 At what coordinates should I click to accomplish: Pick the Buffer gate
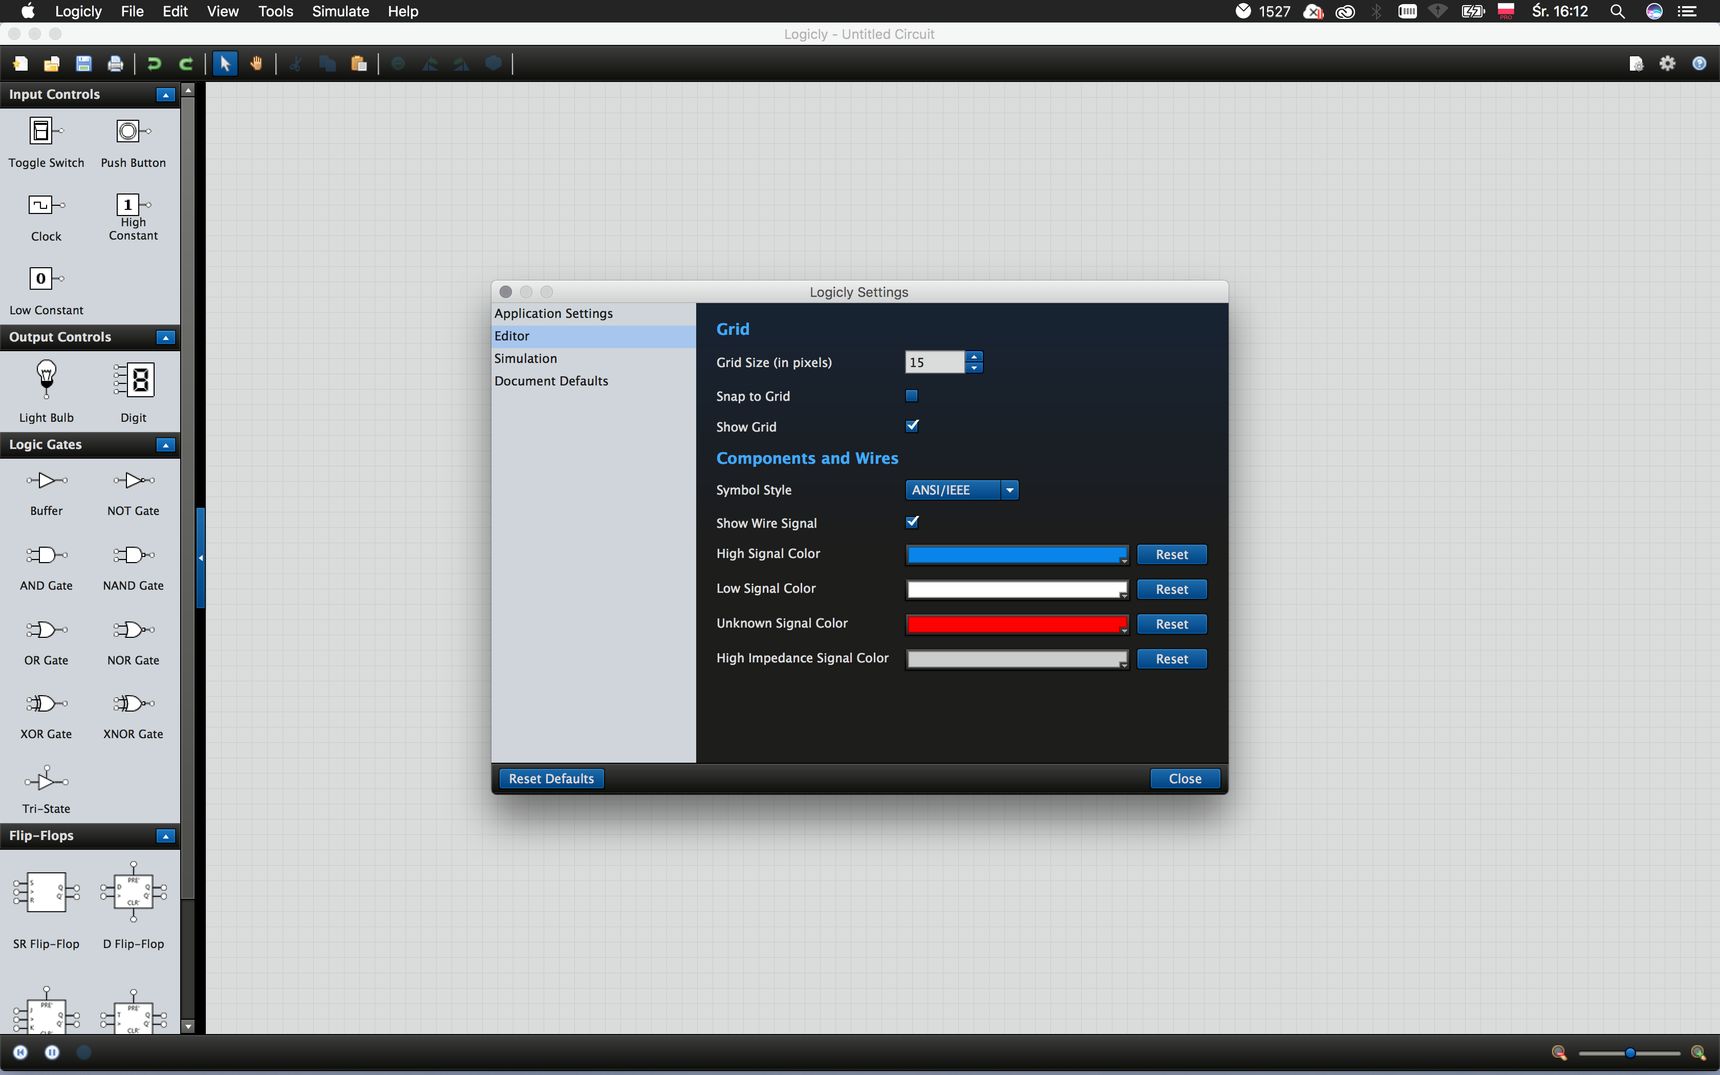(46, 493)
